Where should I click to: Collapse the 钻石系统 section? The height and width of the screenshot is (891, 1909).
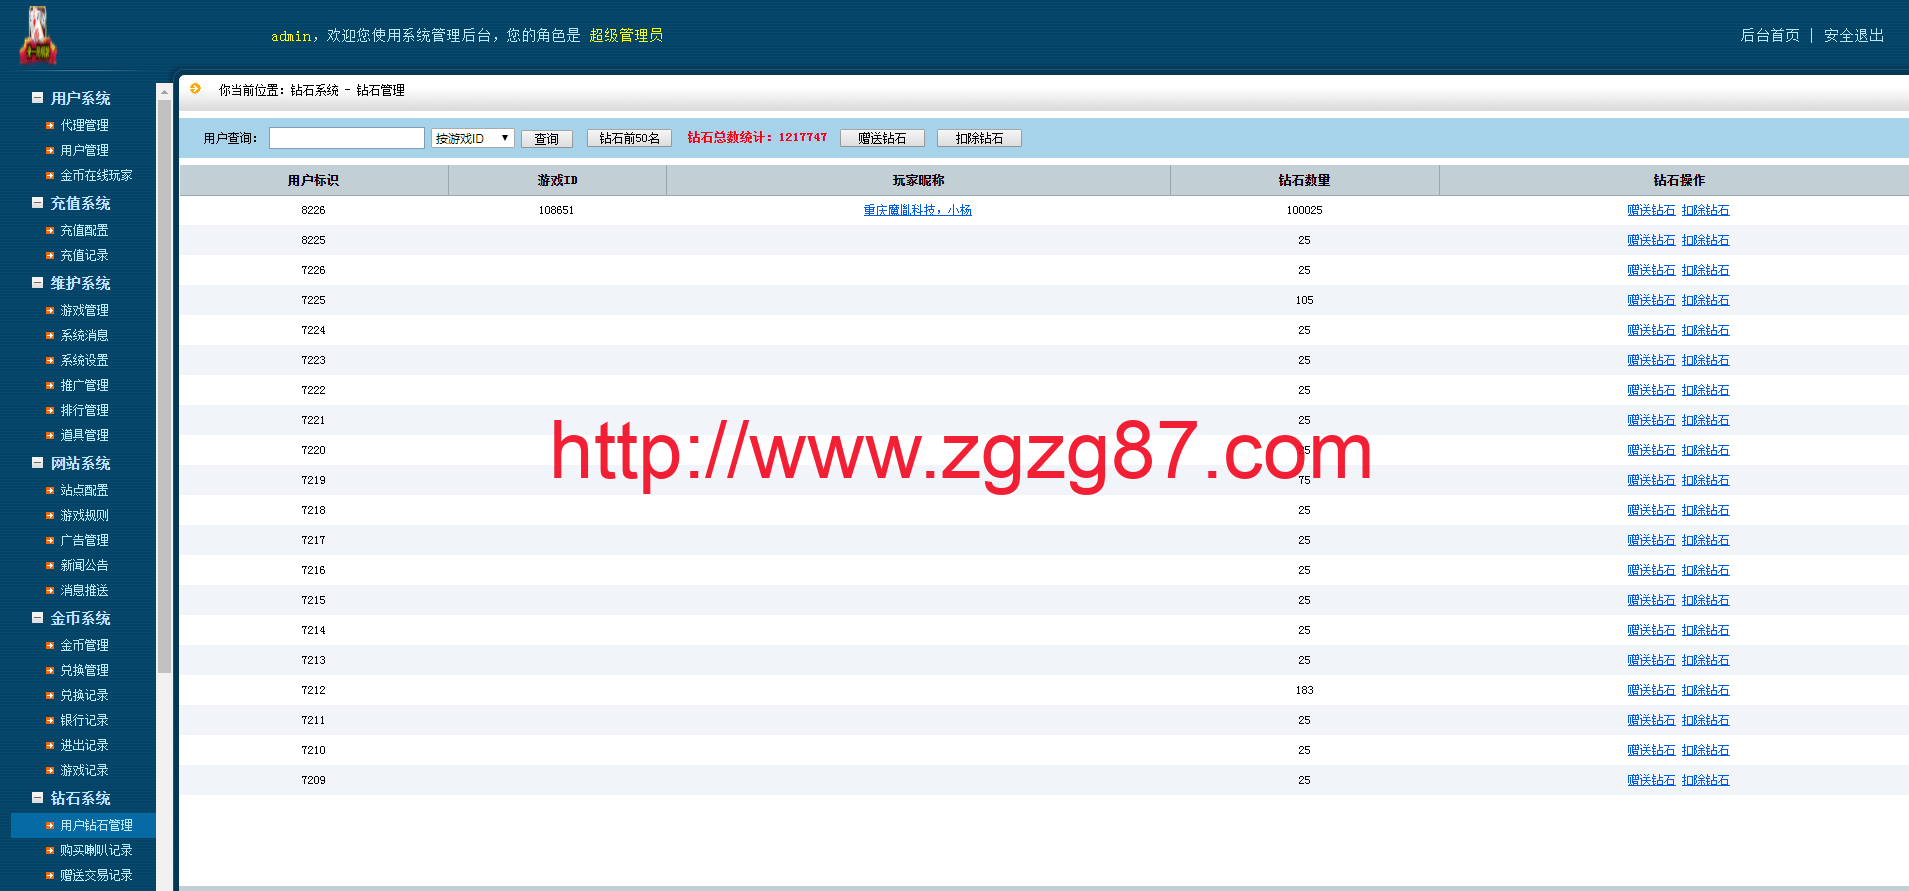click(37, 798)
